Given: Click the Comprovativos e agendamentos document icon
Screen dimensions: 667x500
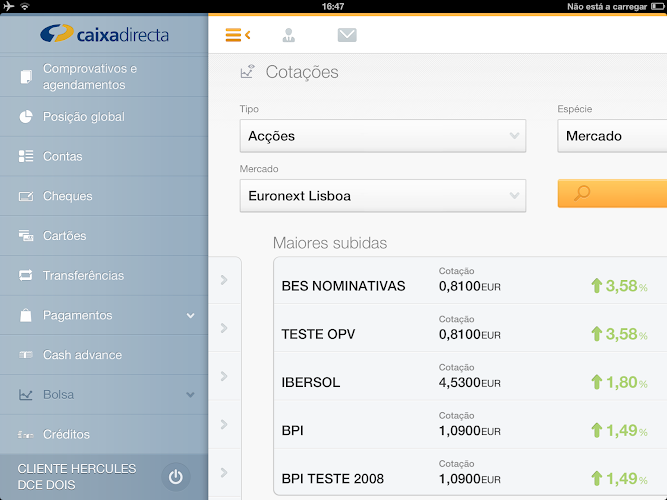Looking at the screenshot, I should click(x=26, y=77).
